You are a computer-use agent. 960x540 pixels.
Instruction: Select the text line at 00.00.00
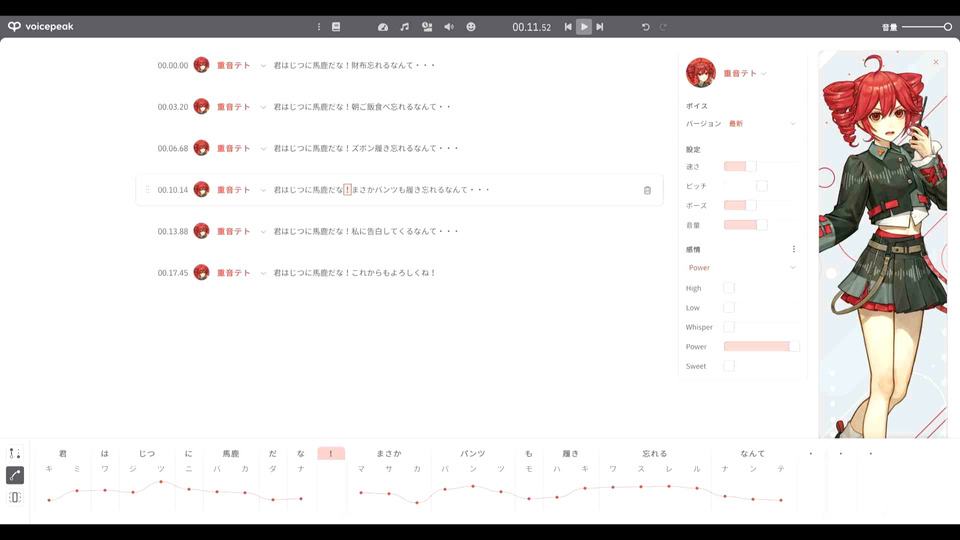[354, 65]
